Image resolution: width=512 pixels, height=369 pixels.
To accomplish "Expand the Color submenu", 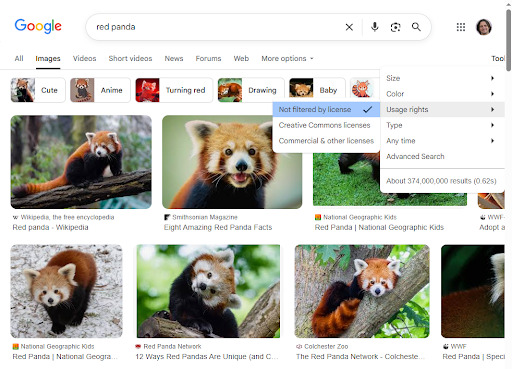I will click(x=442, y=94).
